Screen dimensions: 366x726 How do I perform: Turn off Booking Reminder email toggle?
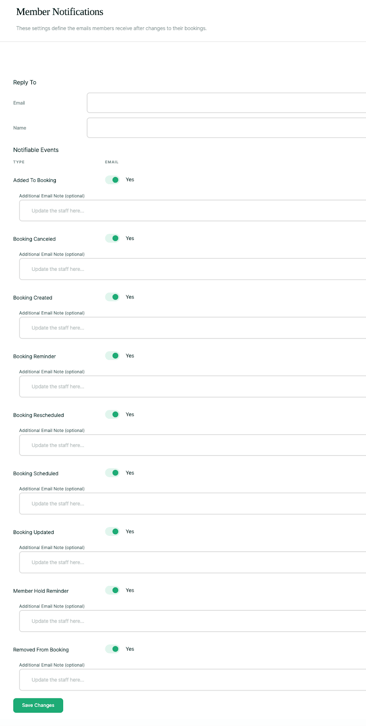click(x=112, y=356)
